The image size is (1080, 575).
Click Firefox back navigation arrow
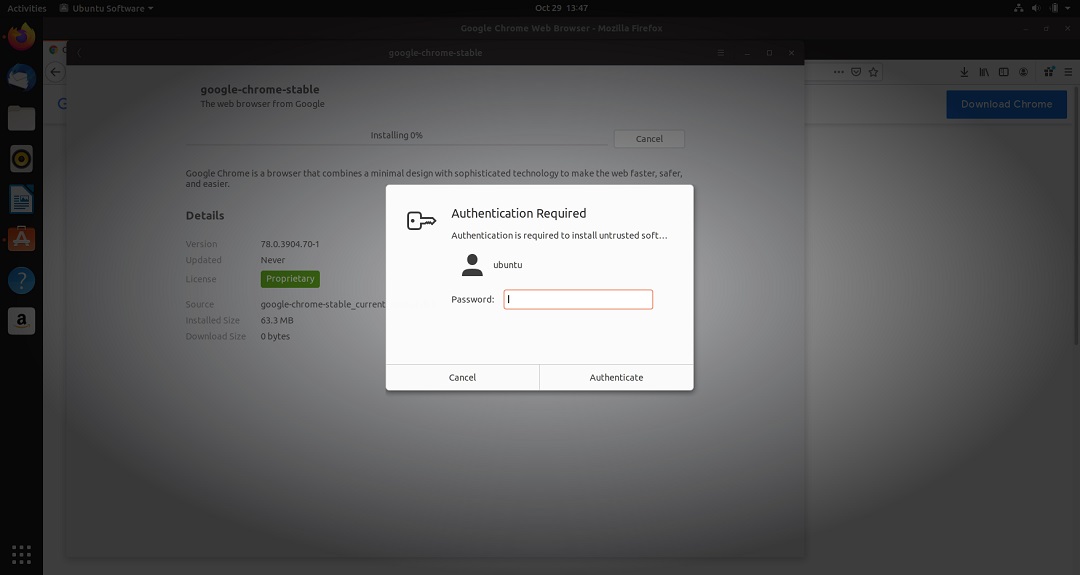(55, 72)
